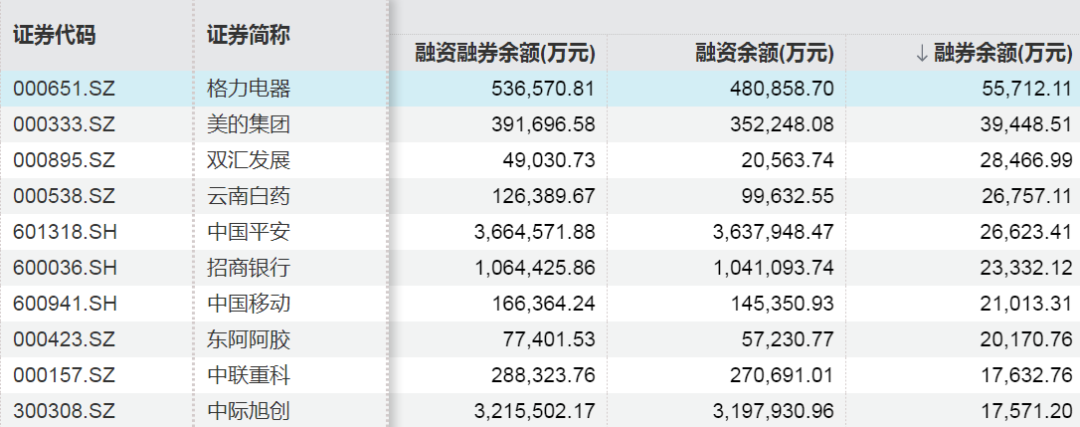Click value 20,170.76 in 东阿阿胶 row

coord(1026,340)
